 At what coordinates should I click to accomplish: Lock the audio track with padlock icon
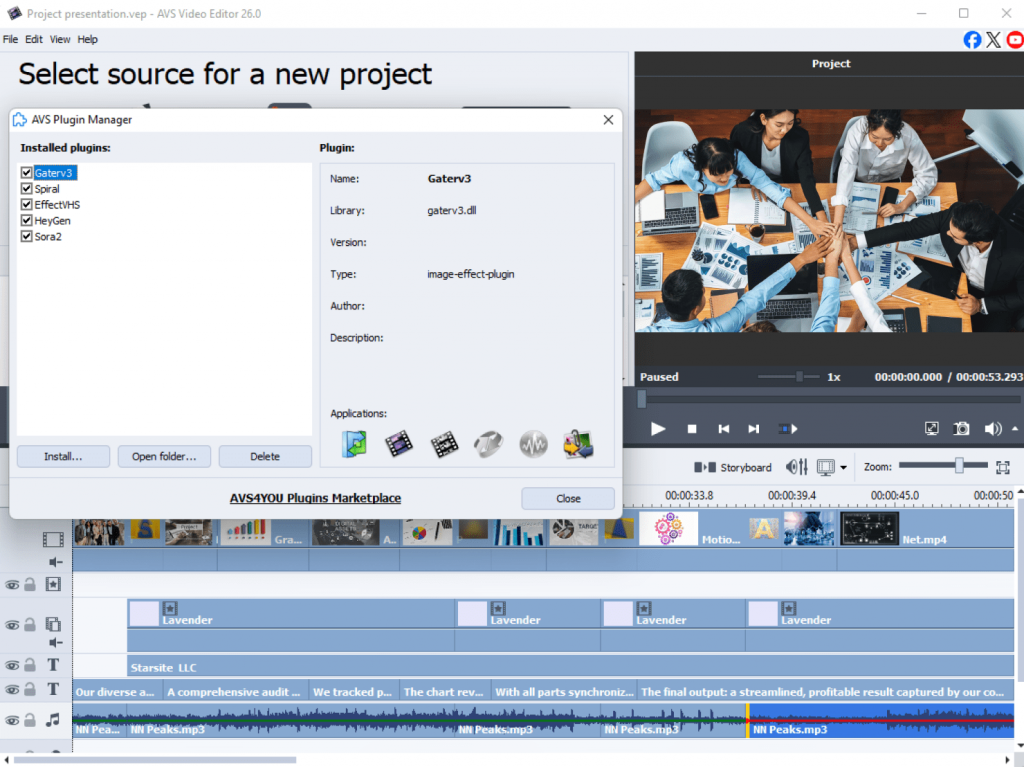pos(30,720)
